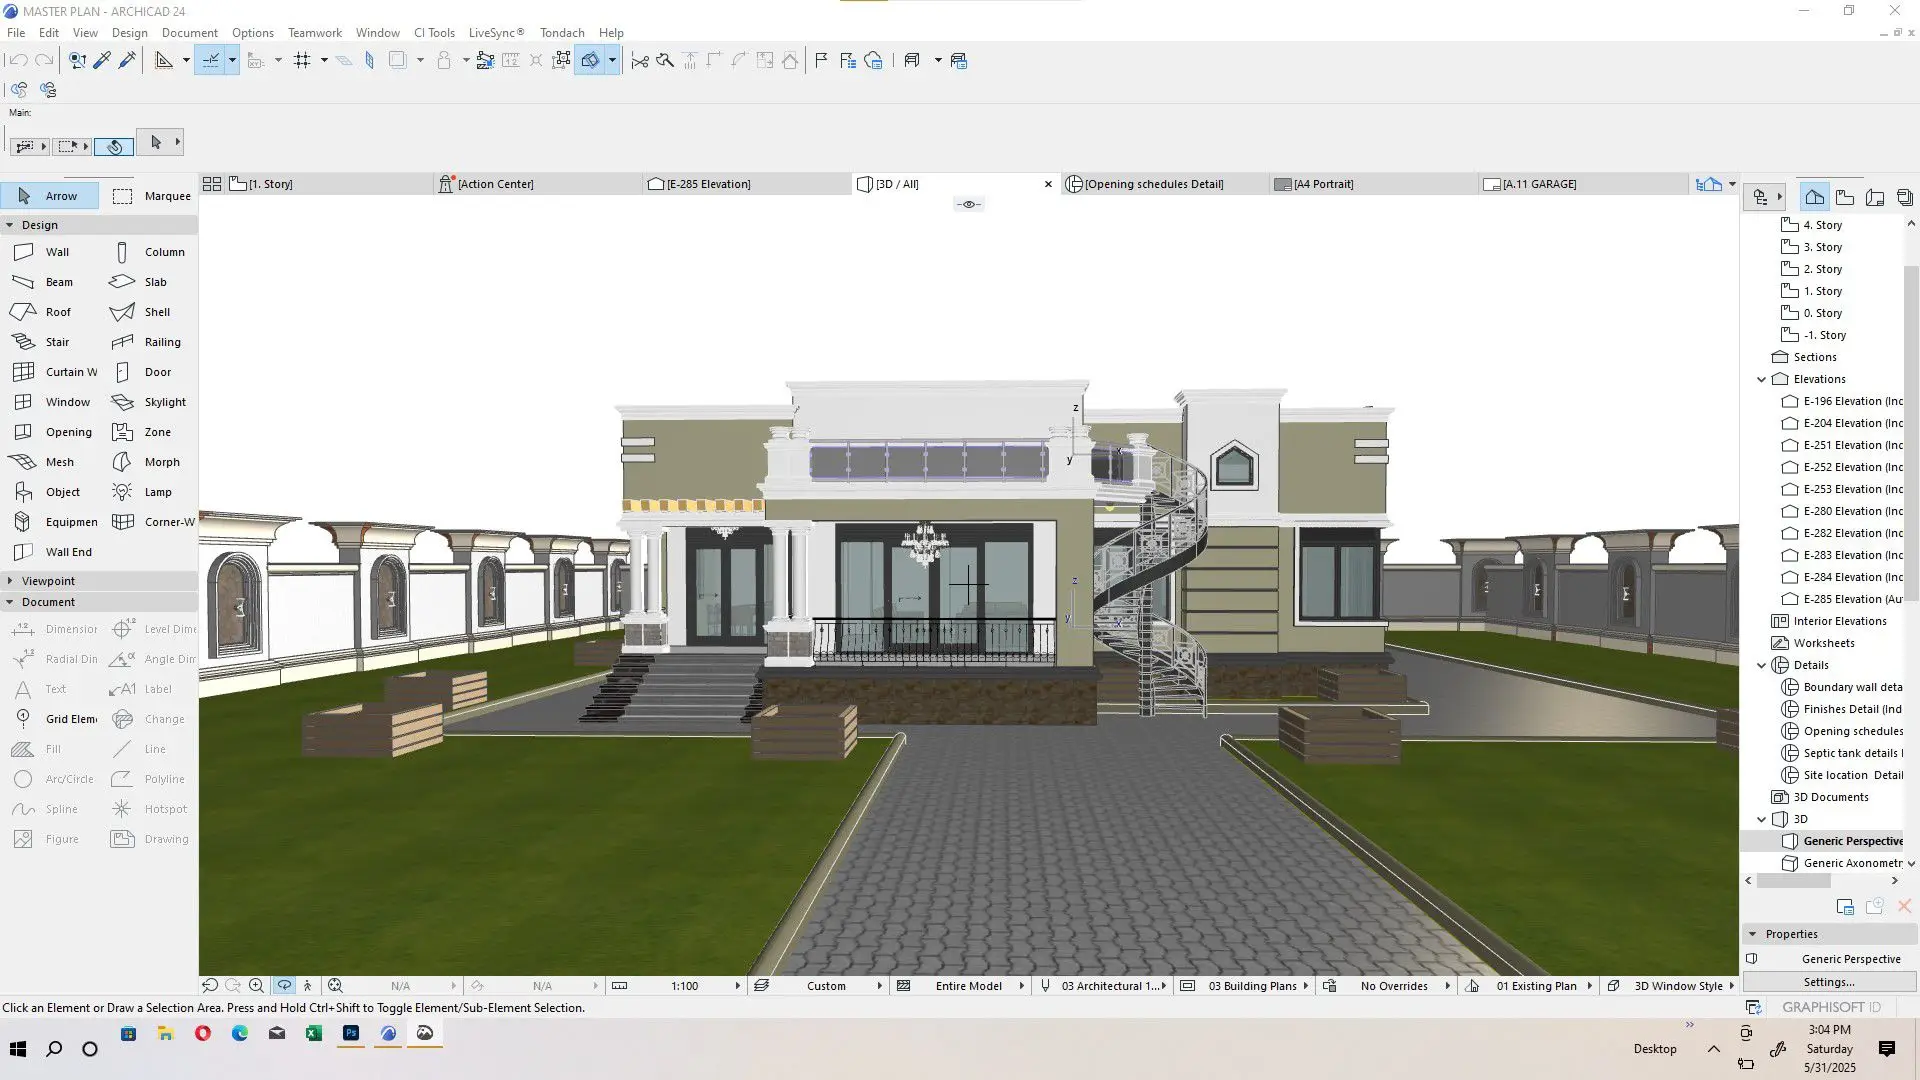Collapse the Details tree in the Navigator
This screenshot has width=1920, height=1080.
pyautogui.click(x=1762, y=665)
